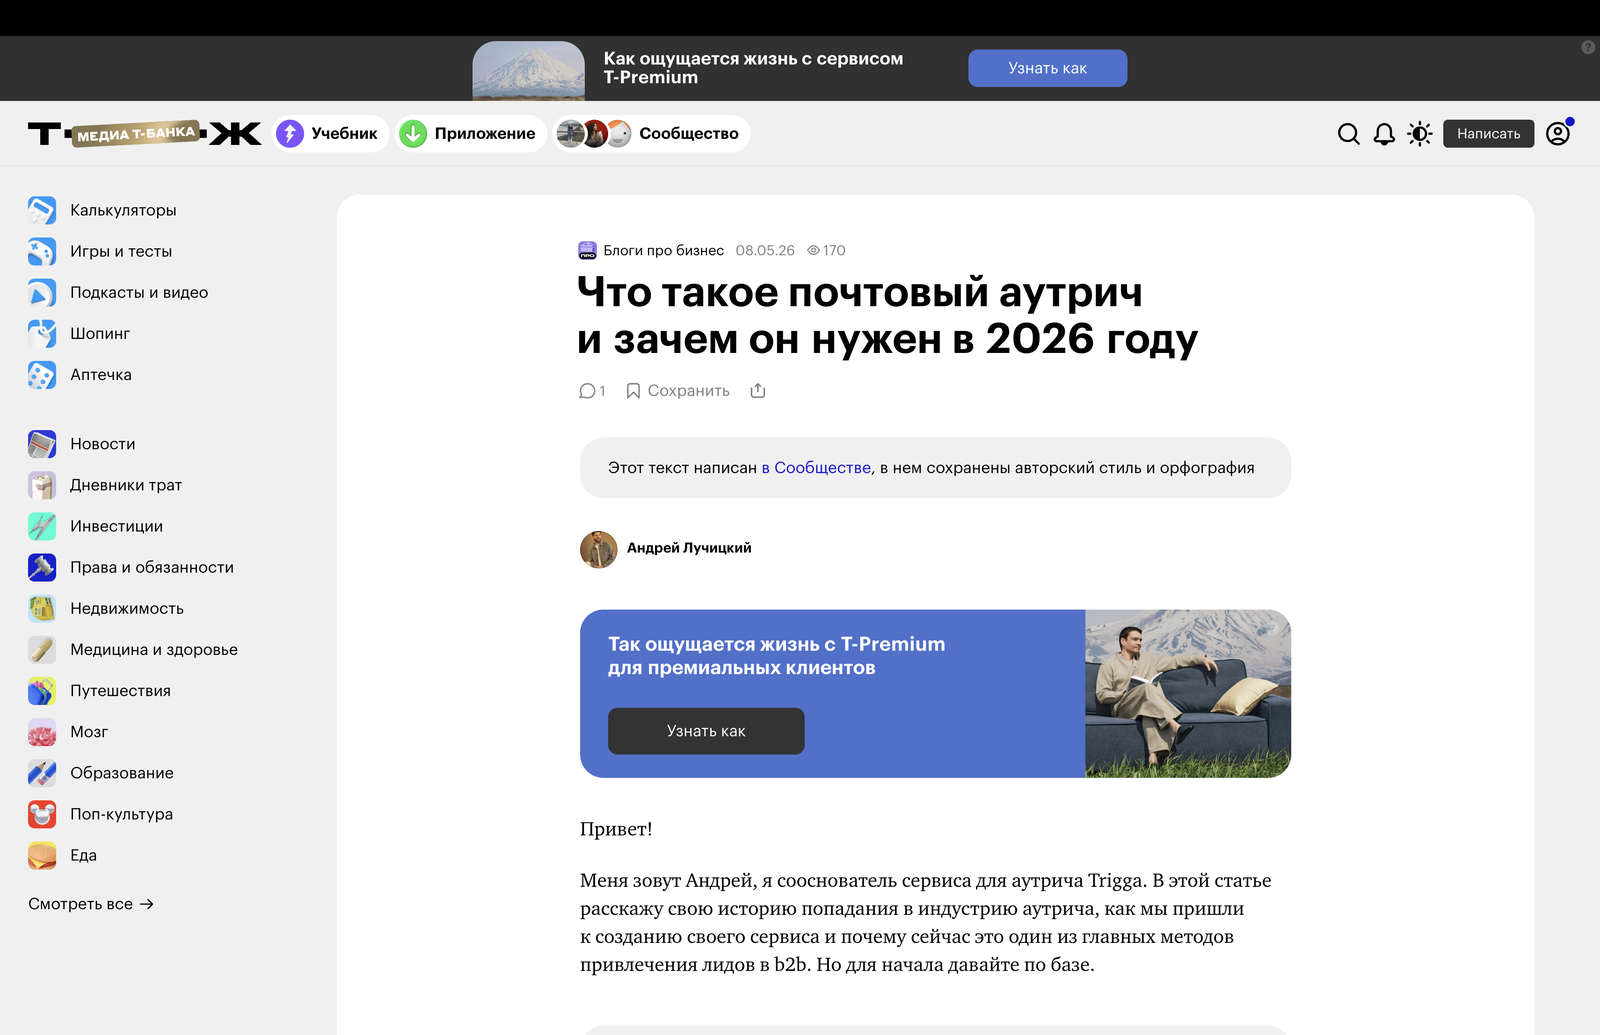This screenshot has width=1600, height=1035.
Task: Click the Подкасты и видео sidebar icon
Action: point(42,292)
